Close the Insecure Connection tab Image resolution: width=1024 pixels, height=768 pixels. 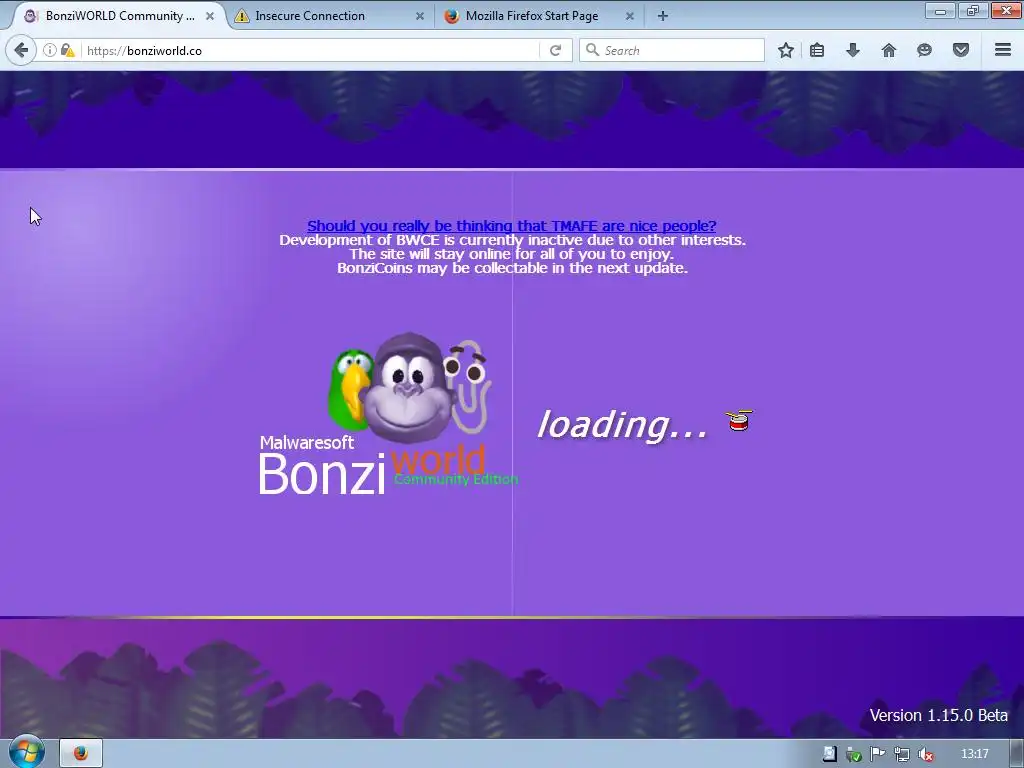[420, 16]
